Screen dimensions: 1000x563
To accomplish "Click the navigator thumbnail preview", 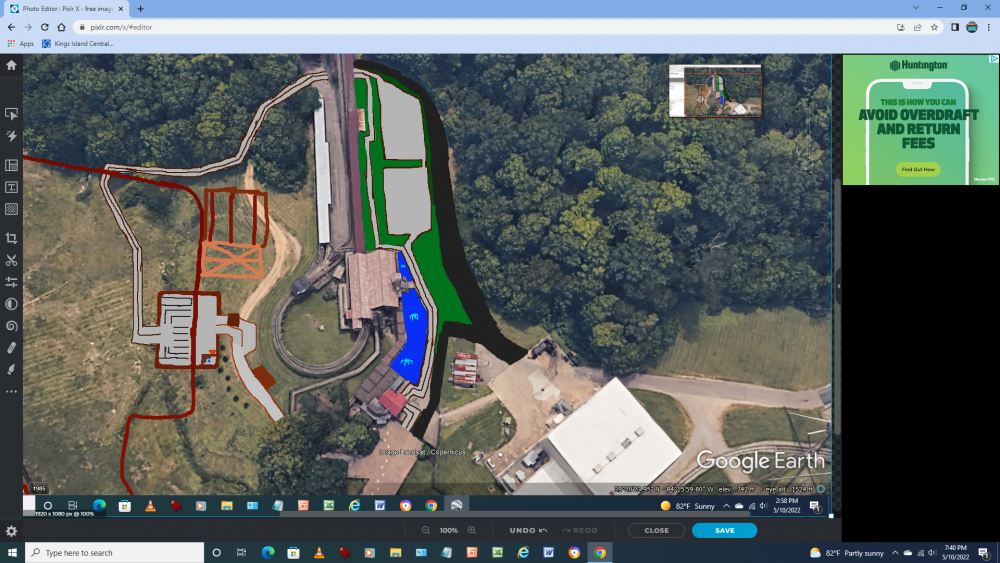I will point(715,91).
